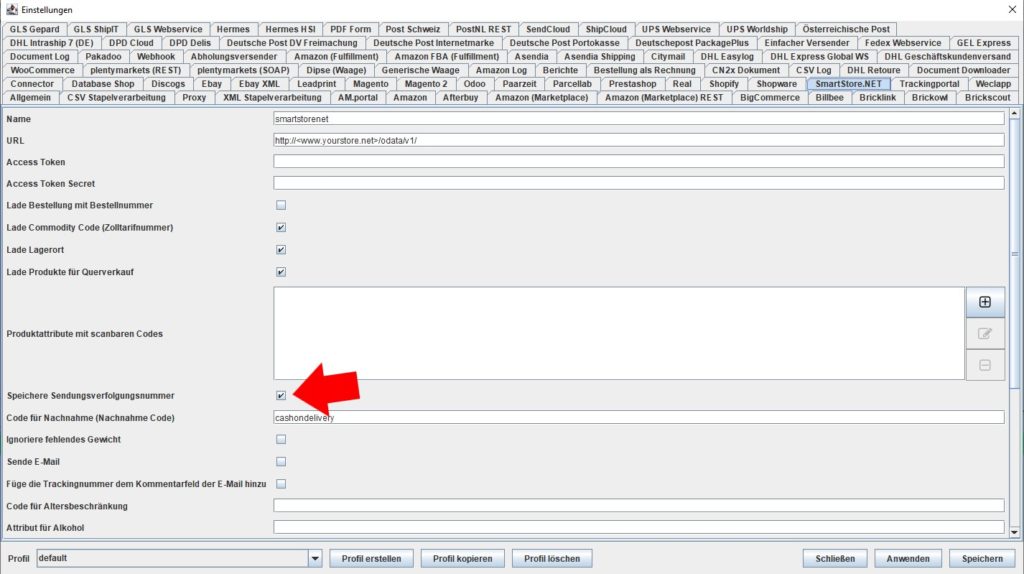Toggle Lade Commodity Code checkbox
The image size is (1024, 574).
tap(281, 227)
